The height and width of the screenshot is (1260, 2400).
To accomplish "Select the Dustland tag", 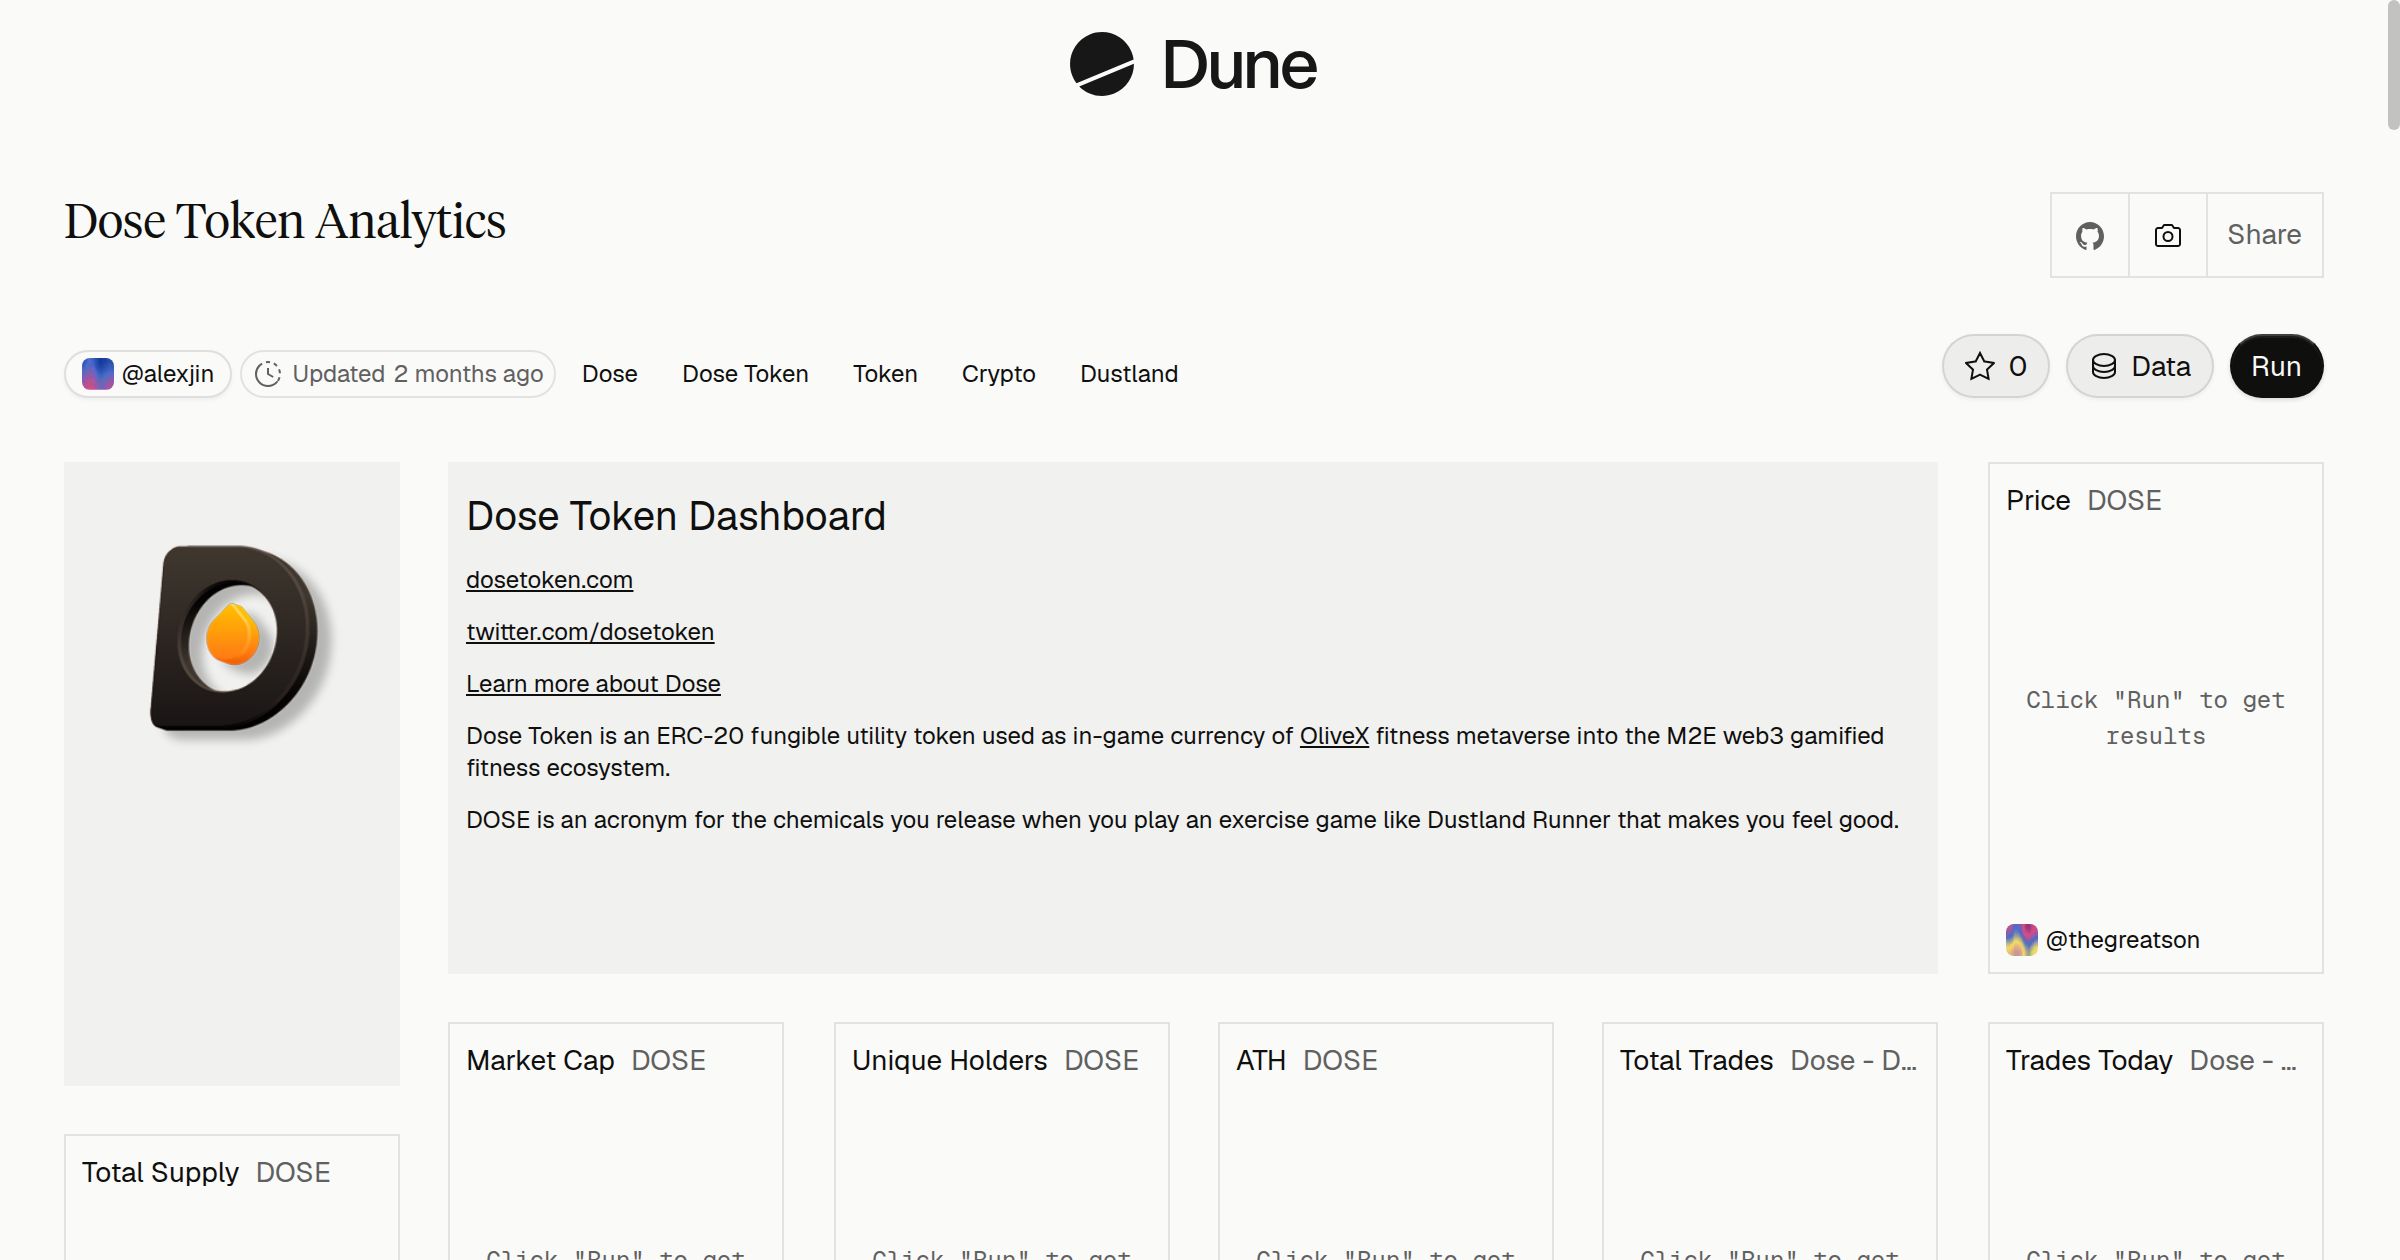I will pyautogui.click(x=1129, y=374).
